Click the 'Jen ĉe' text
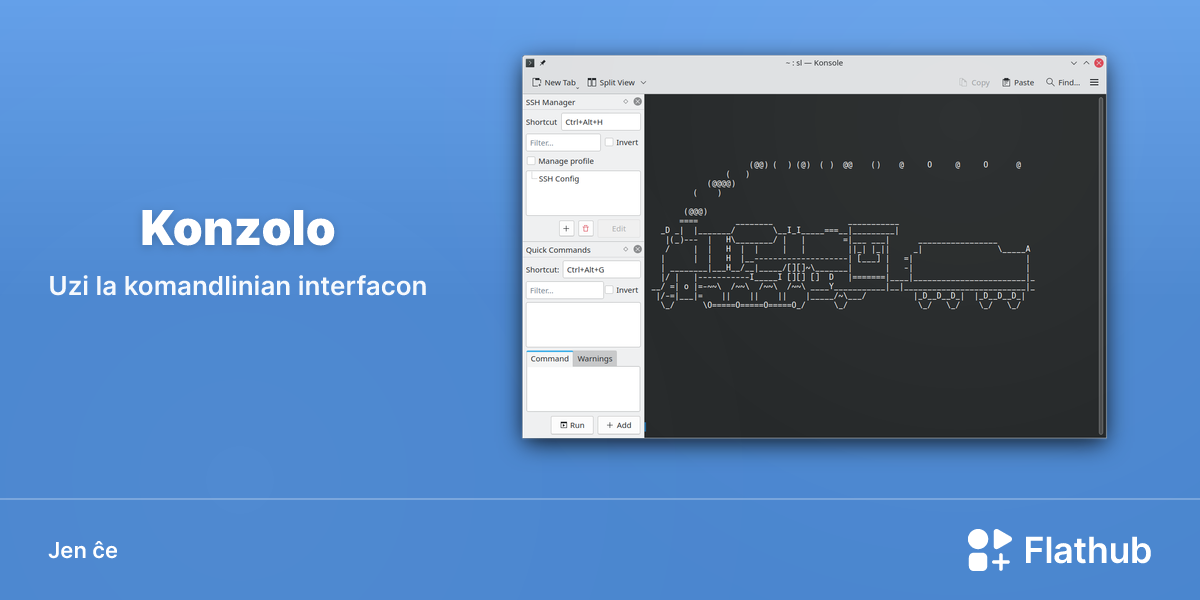The height and width of the screenshot is (600, 1200). (x=83, y=550)
